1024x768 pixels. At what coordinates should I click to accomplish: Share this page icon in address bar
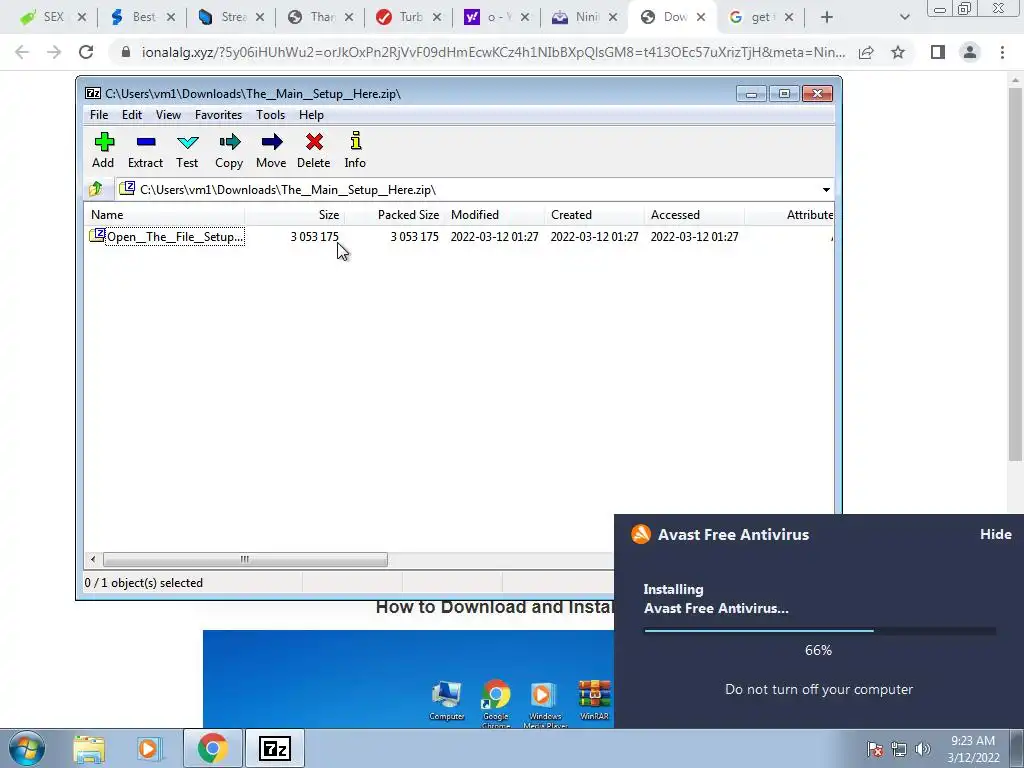coord(866,52)
